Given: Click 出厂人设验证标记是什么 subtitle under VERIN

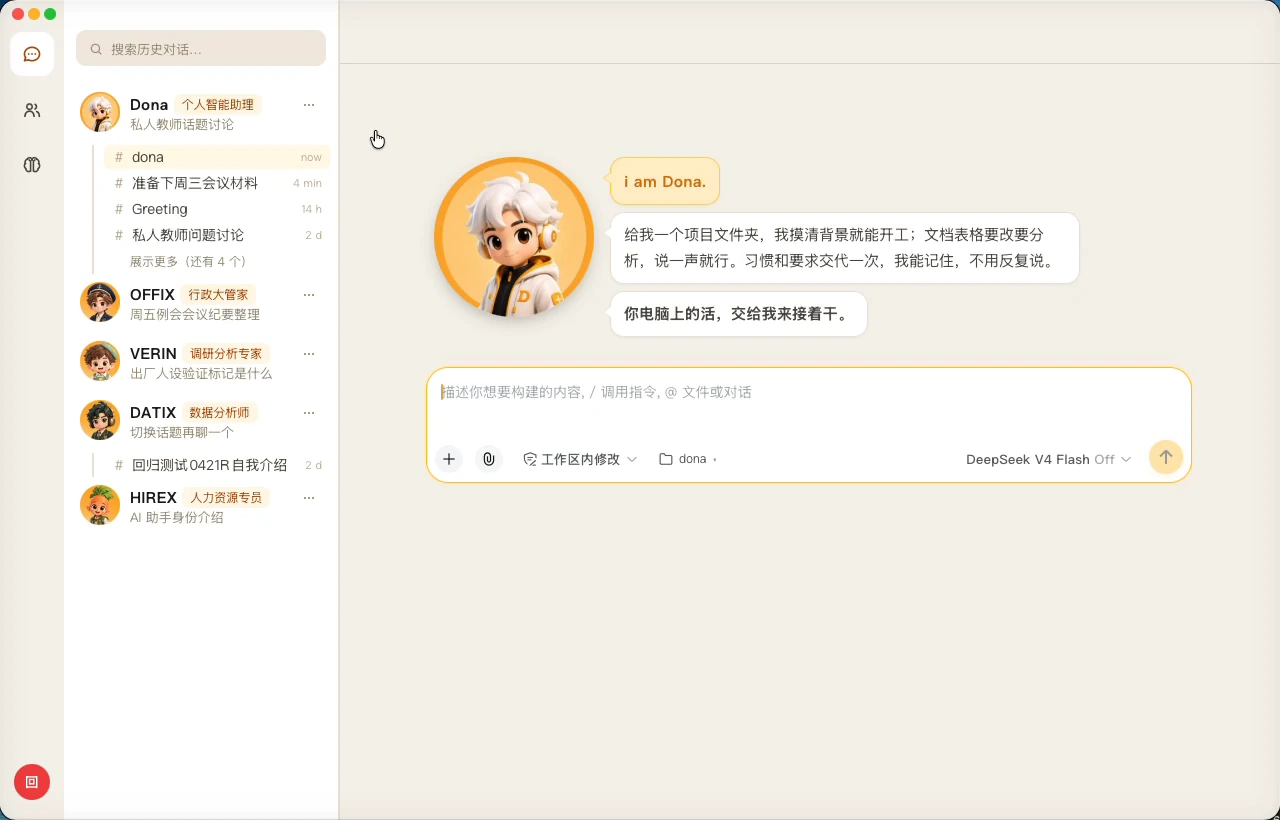Looking at the screenshot, I should tap(201, 374).
